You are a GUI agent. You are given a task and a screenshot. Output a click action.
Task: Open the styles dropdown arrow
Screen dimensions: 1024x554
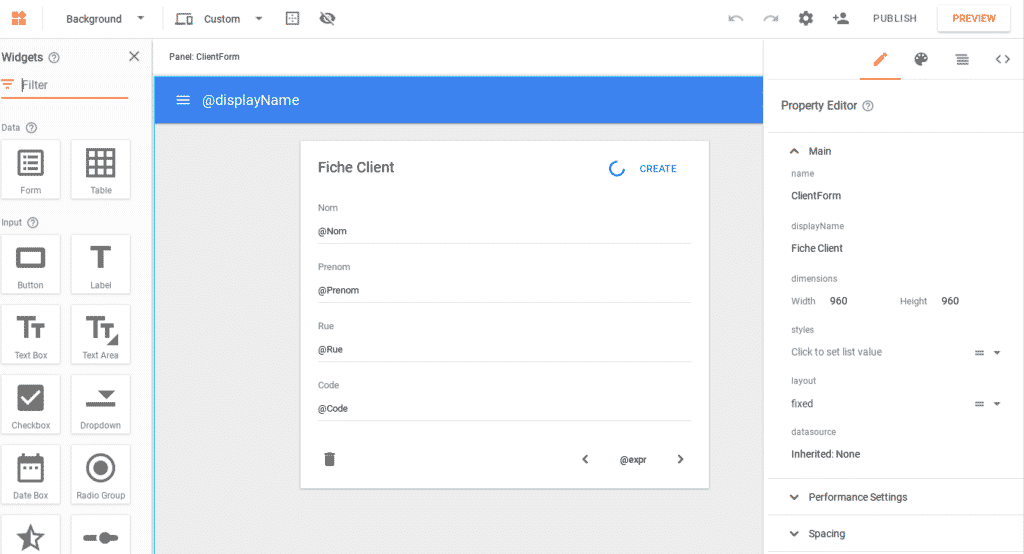tap(997, 353)
